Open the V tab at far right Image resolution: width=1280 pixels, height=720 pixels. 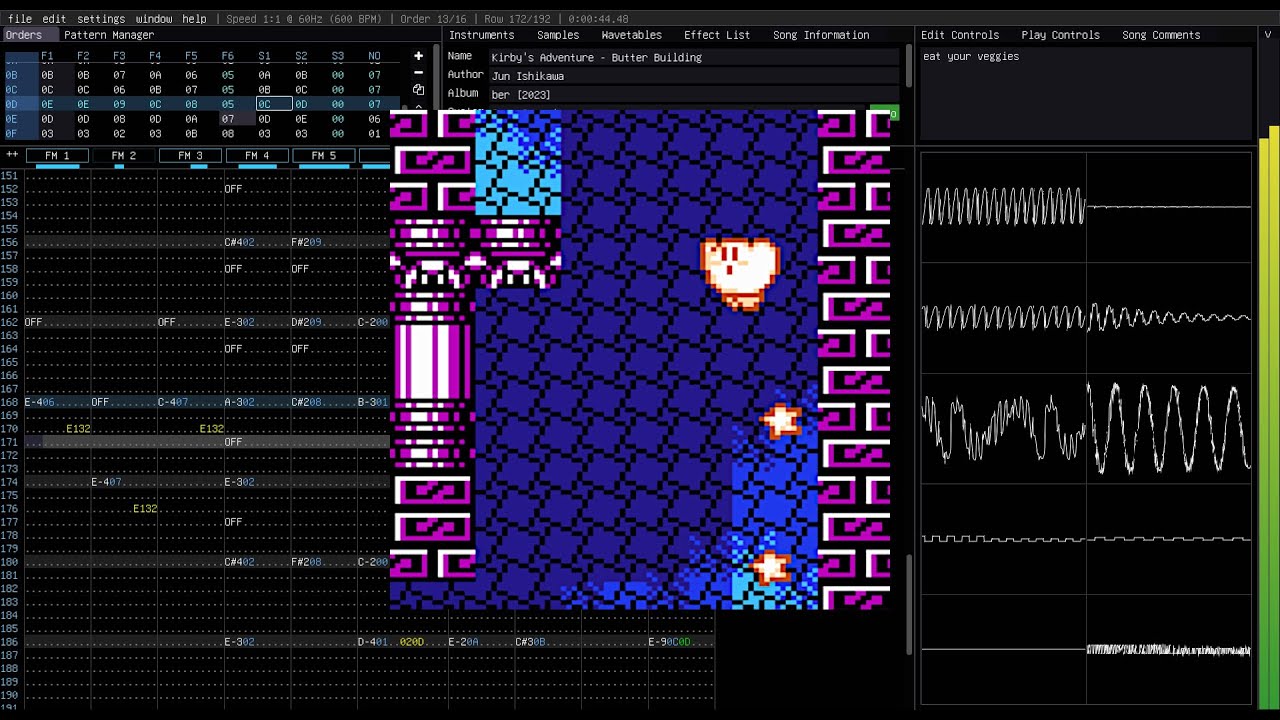coord(1268,35)
